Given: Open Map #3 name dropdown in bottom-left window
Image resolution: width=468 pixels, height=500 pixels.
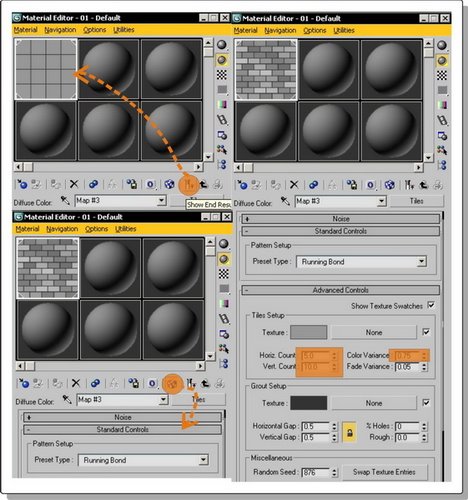Looking at the screenshot, I should [x=163, y=400].
